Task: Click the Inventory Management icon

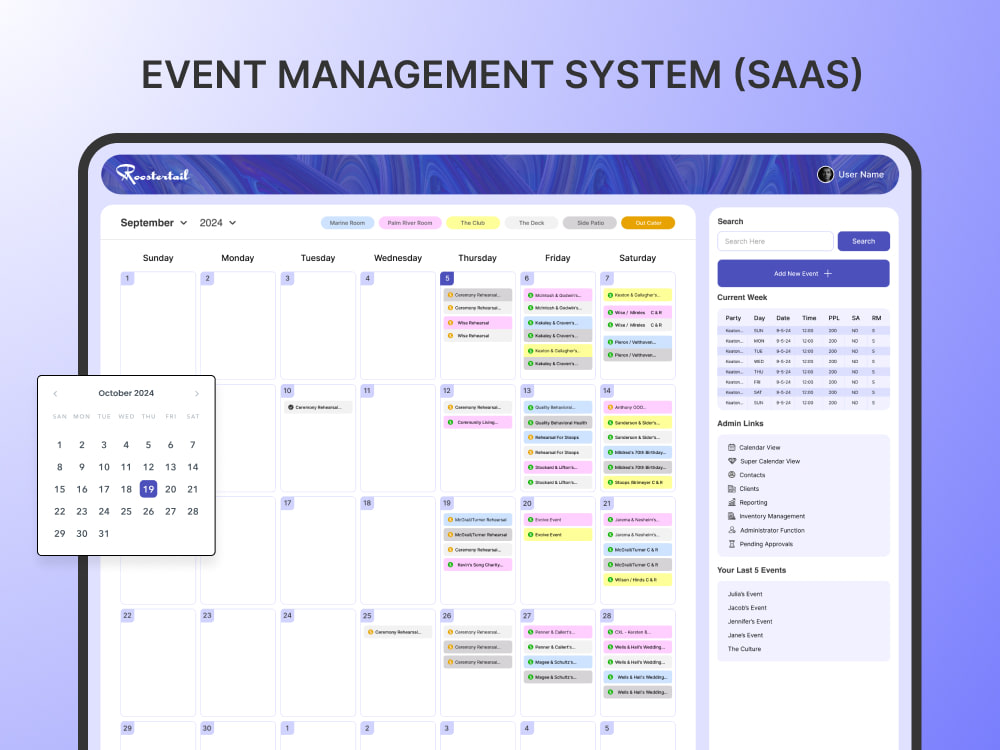Action: point(732,516)
